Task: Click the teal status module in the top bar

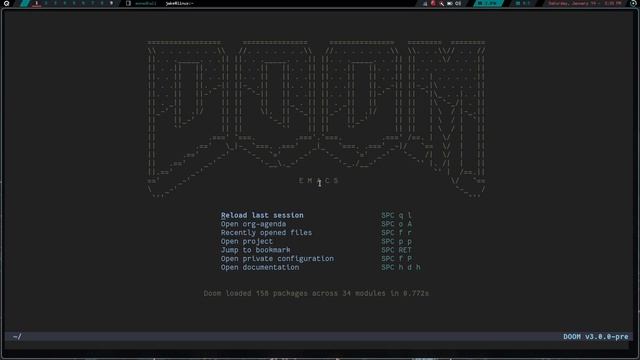Action: pos(489,3)
